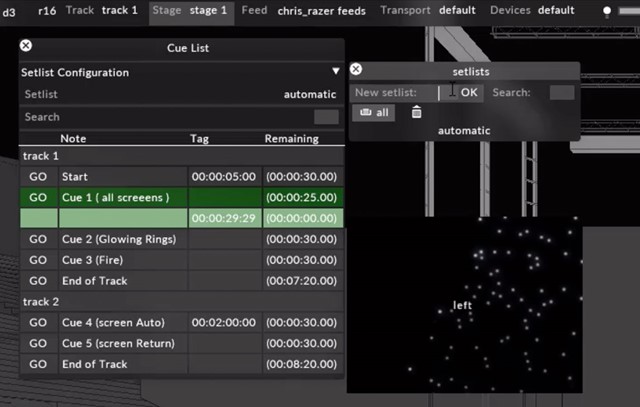Focus the Cue List Search field
Screen dimensions: 640x407
pos(326,117)
